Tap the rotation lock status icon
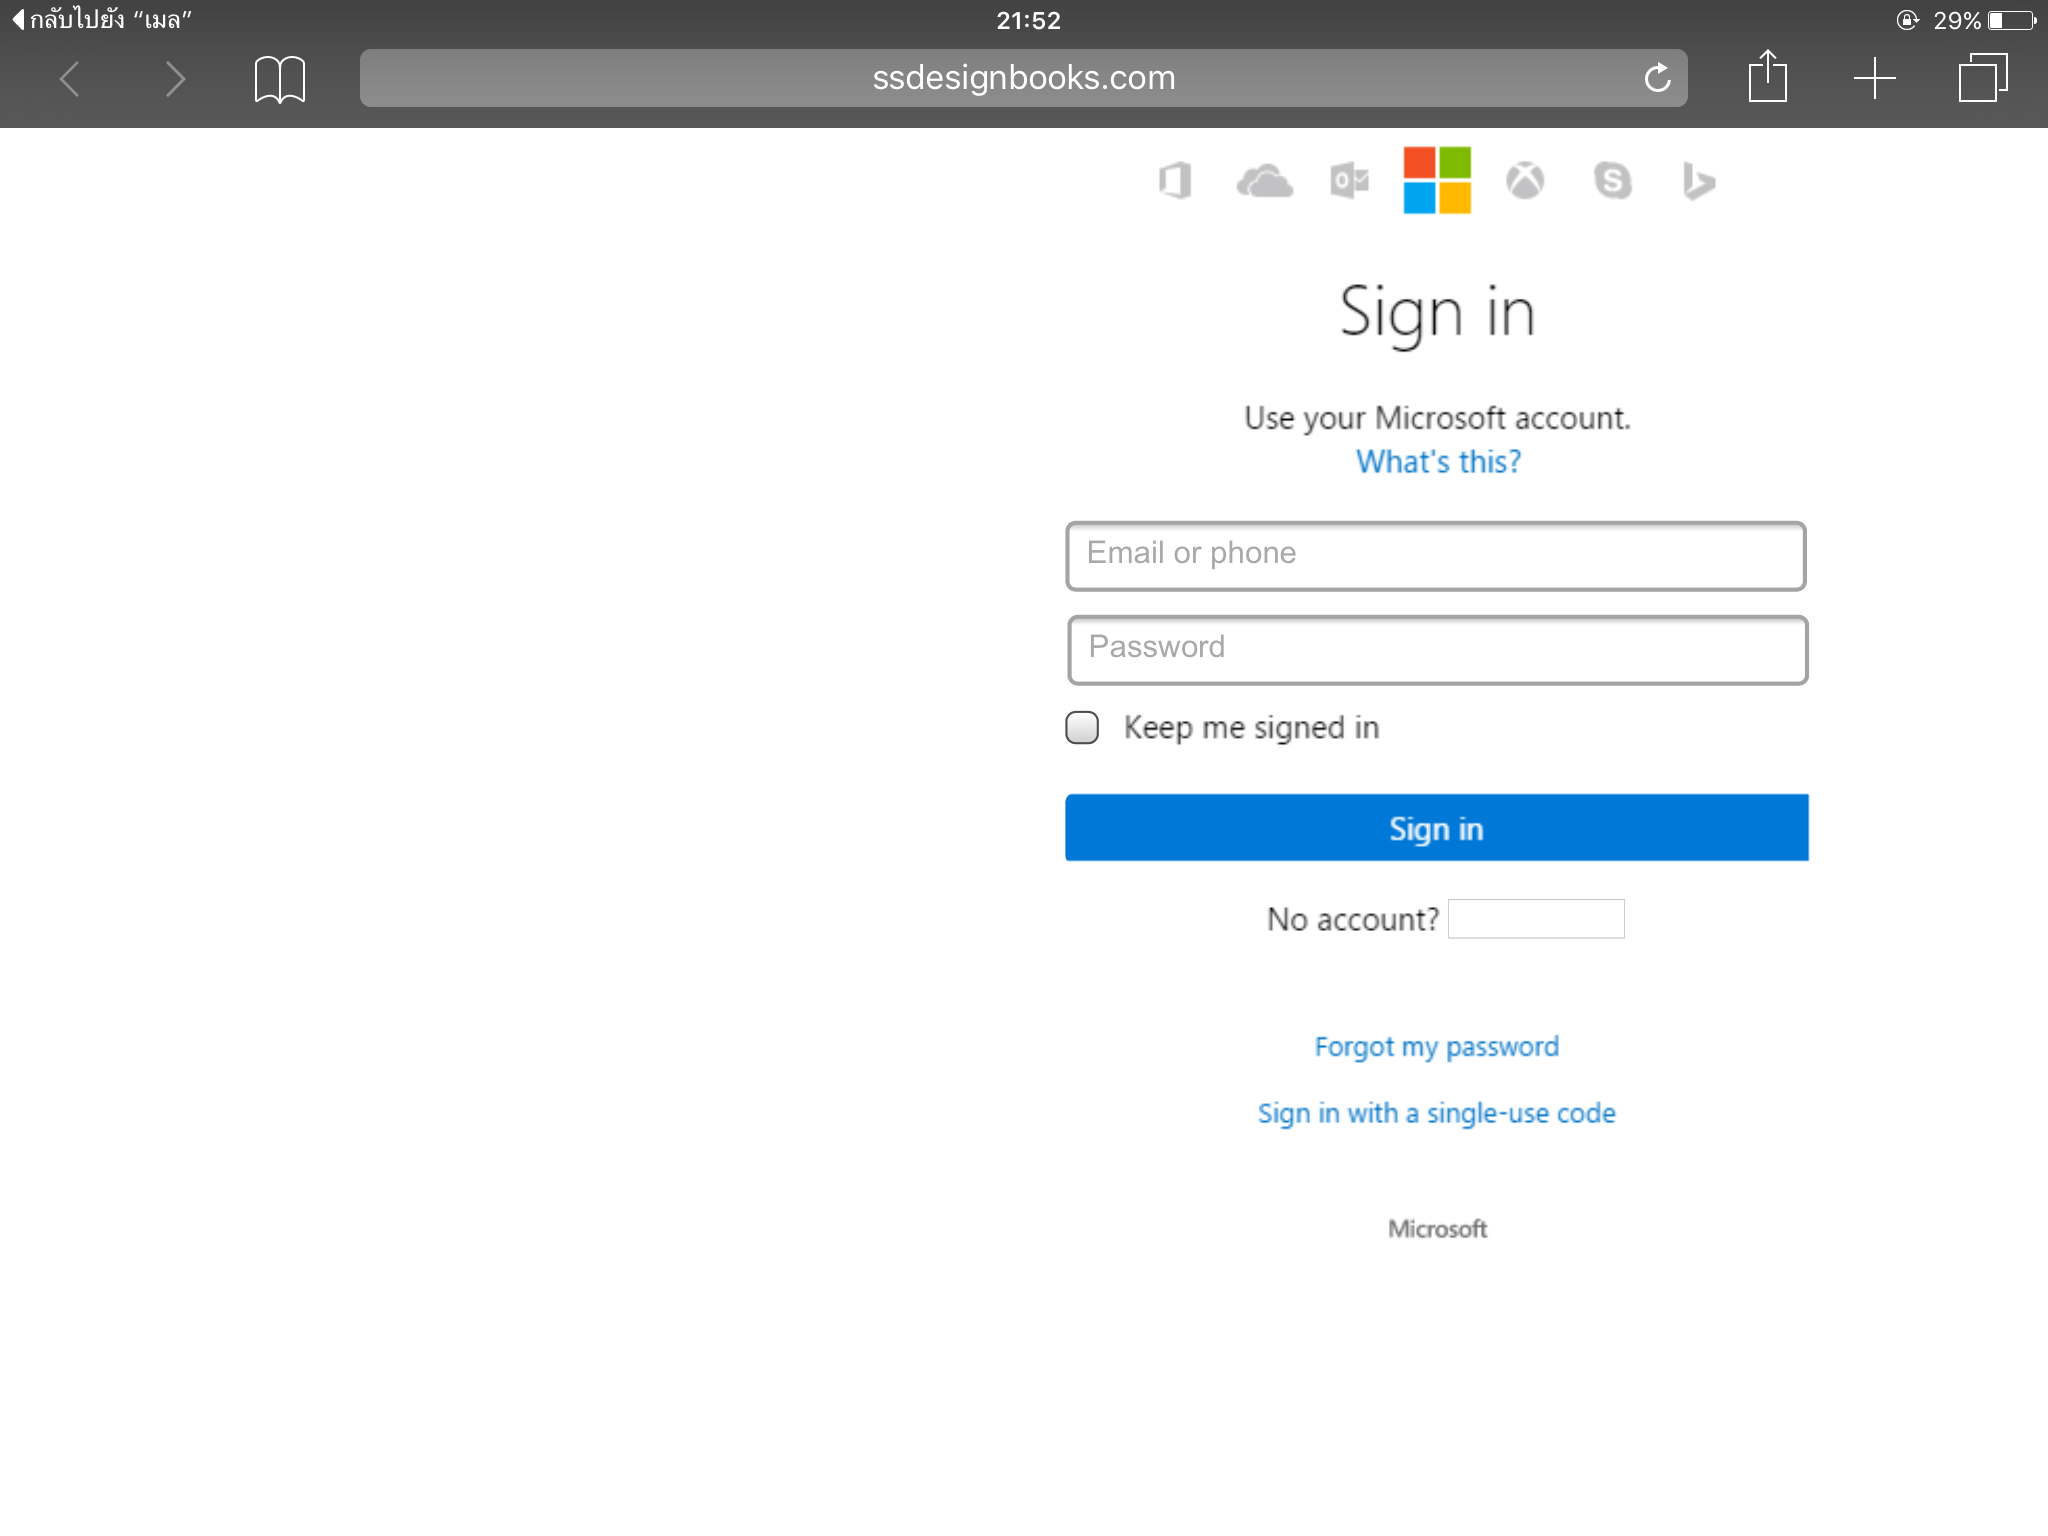 coord(1907,20)
